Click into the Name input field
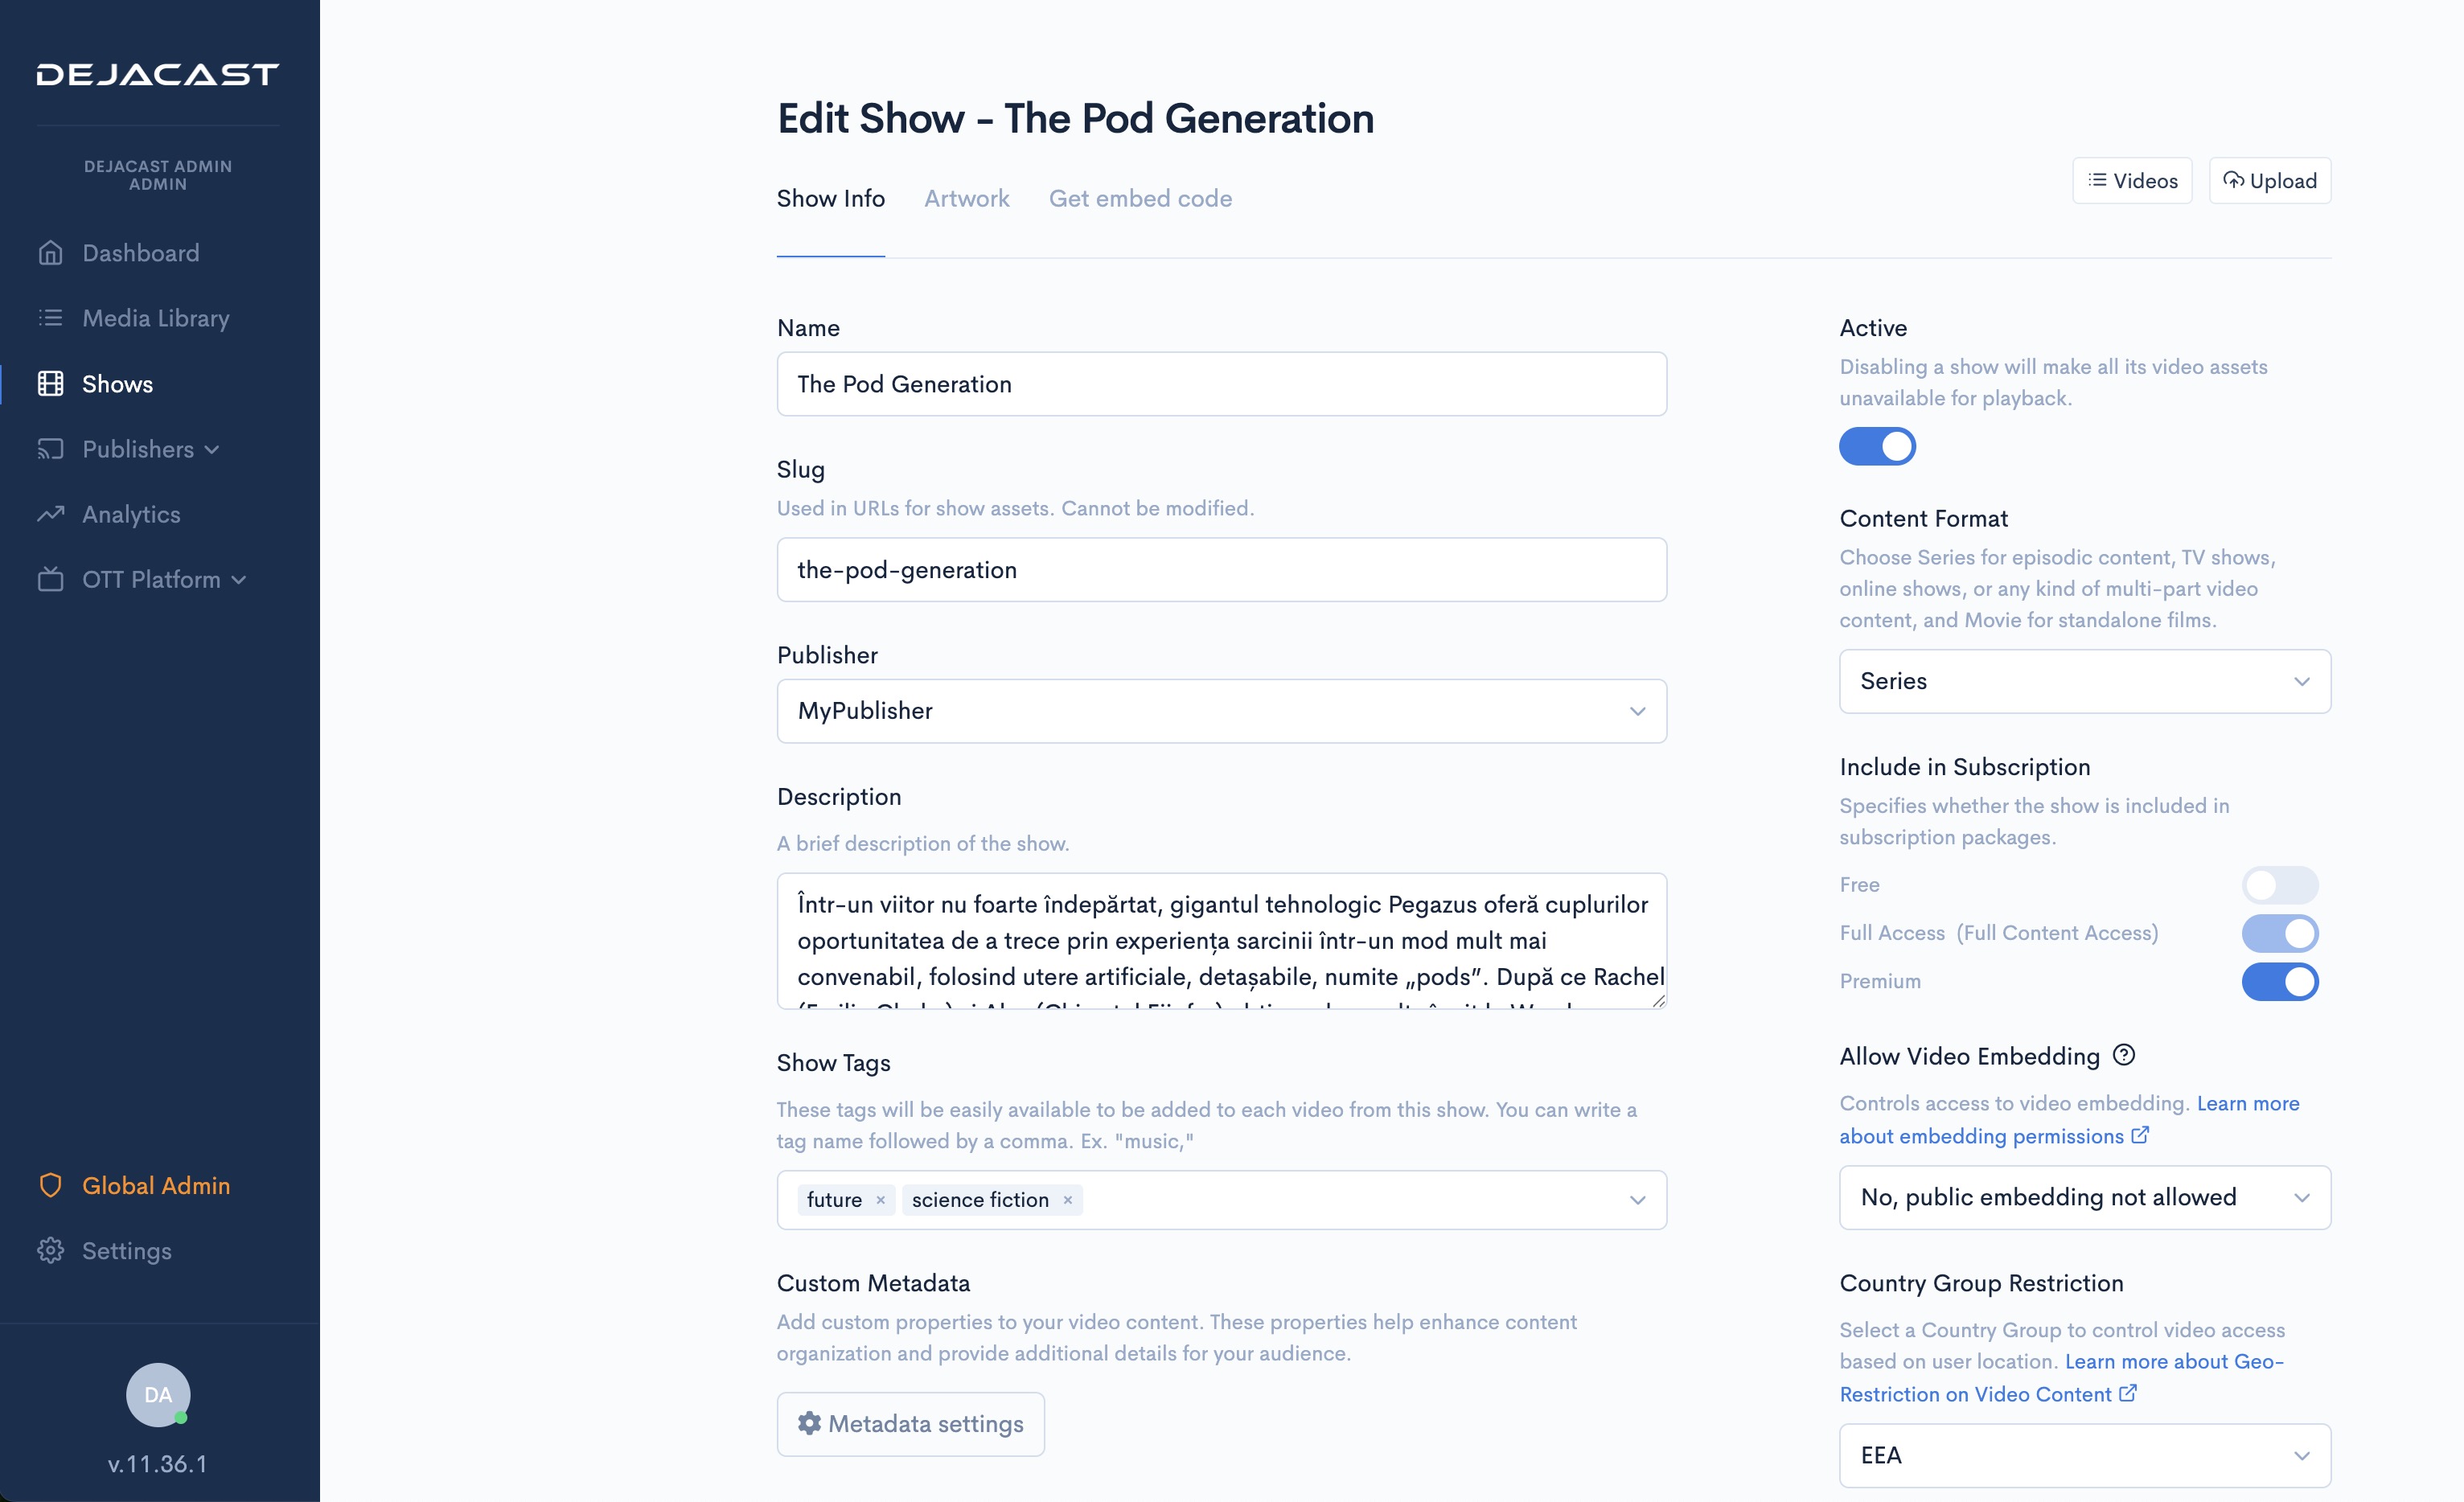The image size is (2464, 1502). click(x=1221, y=384)
